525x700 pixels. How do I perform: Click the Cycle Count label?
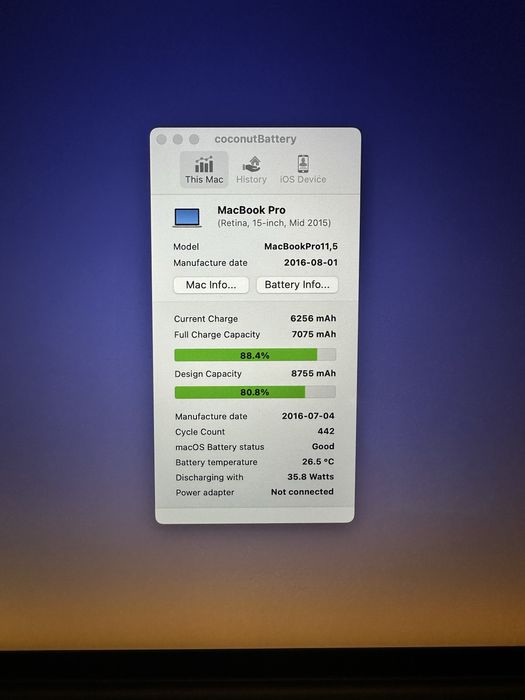200,432
